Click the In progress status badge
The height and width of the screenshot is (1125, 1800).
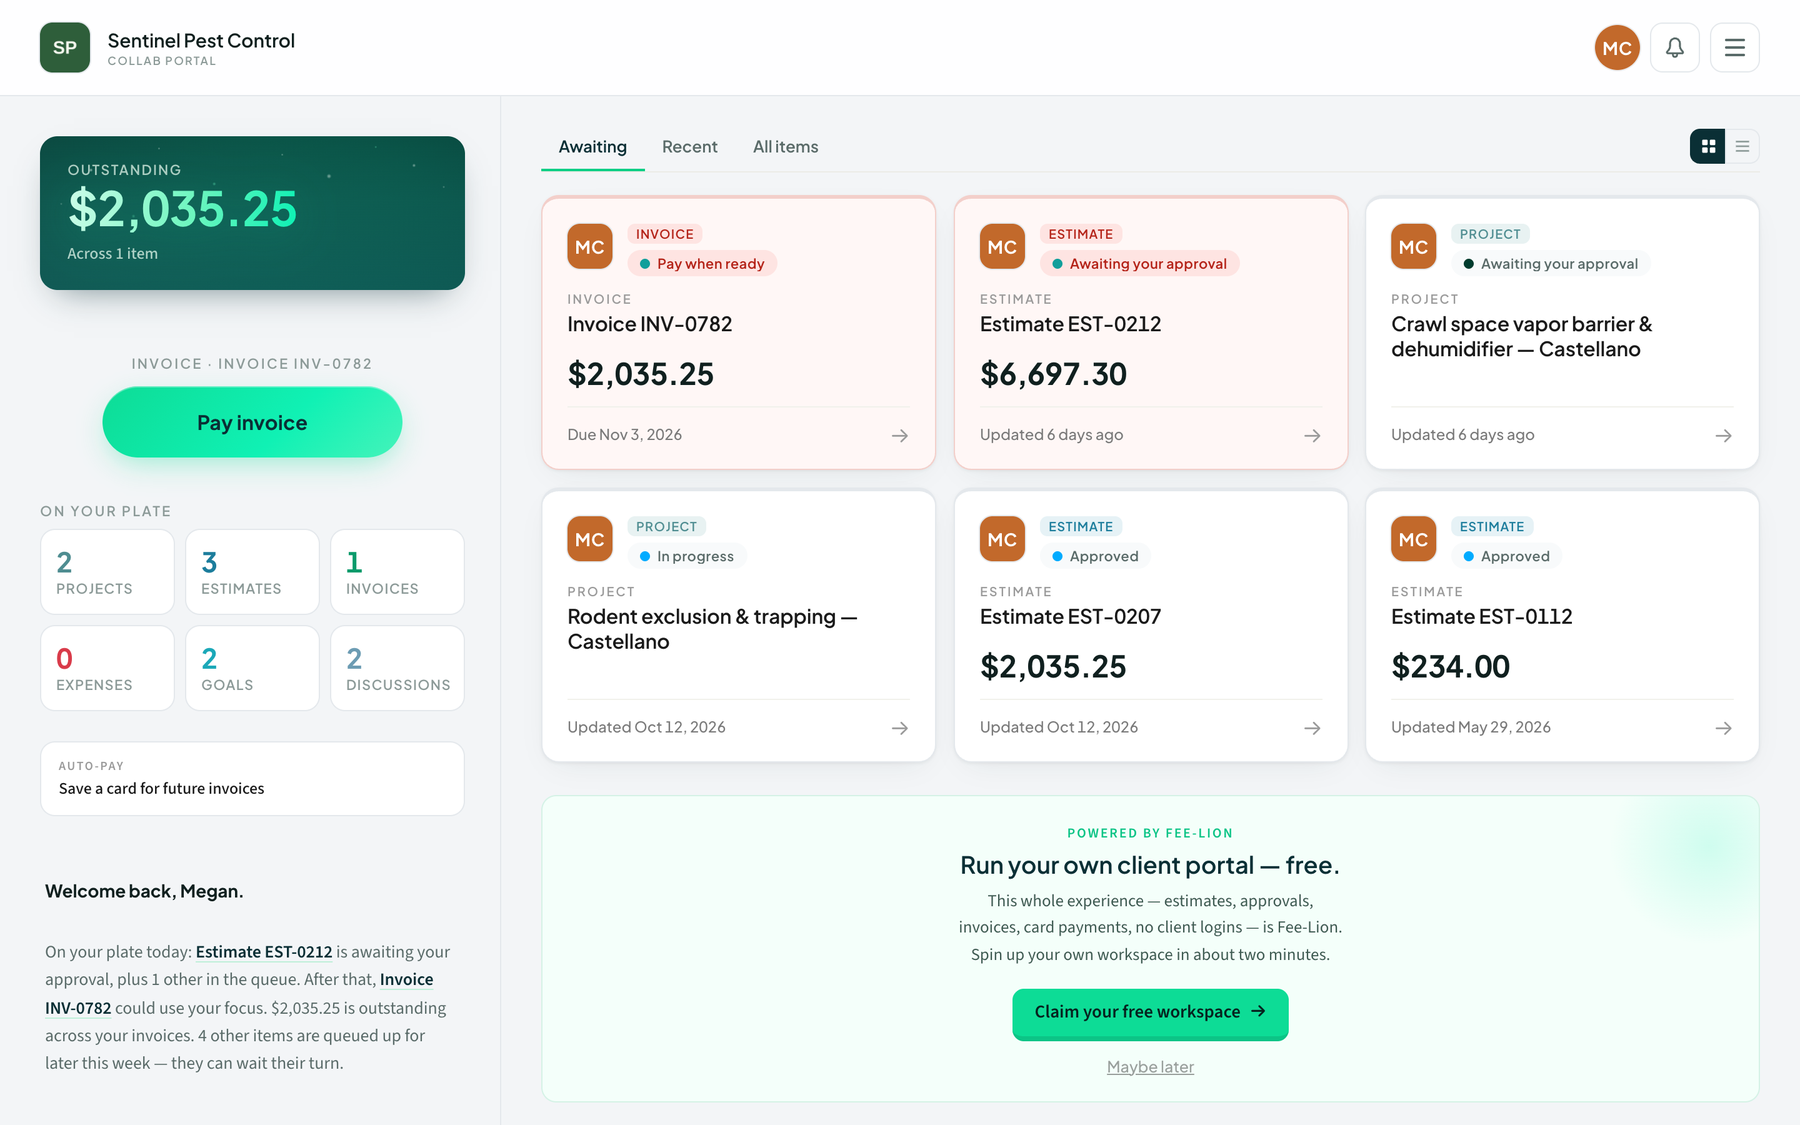pos(687,556)
